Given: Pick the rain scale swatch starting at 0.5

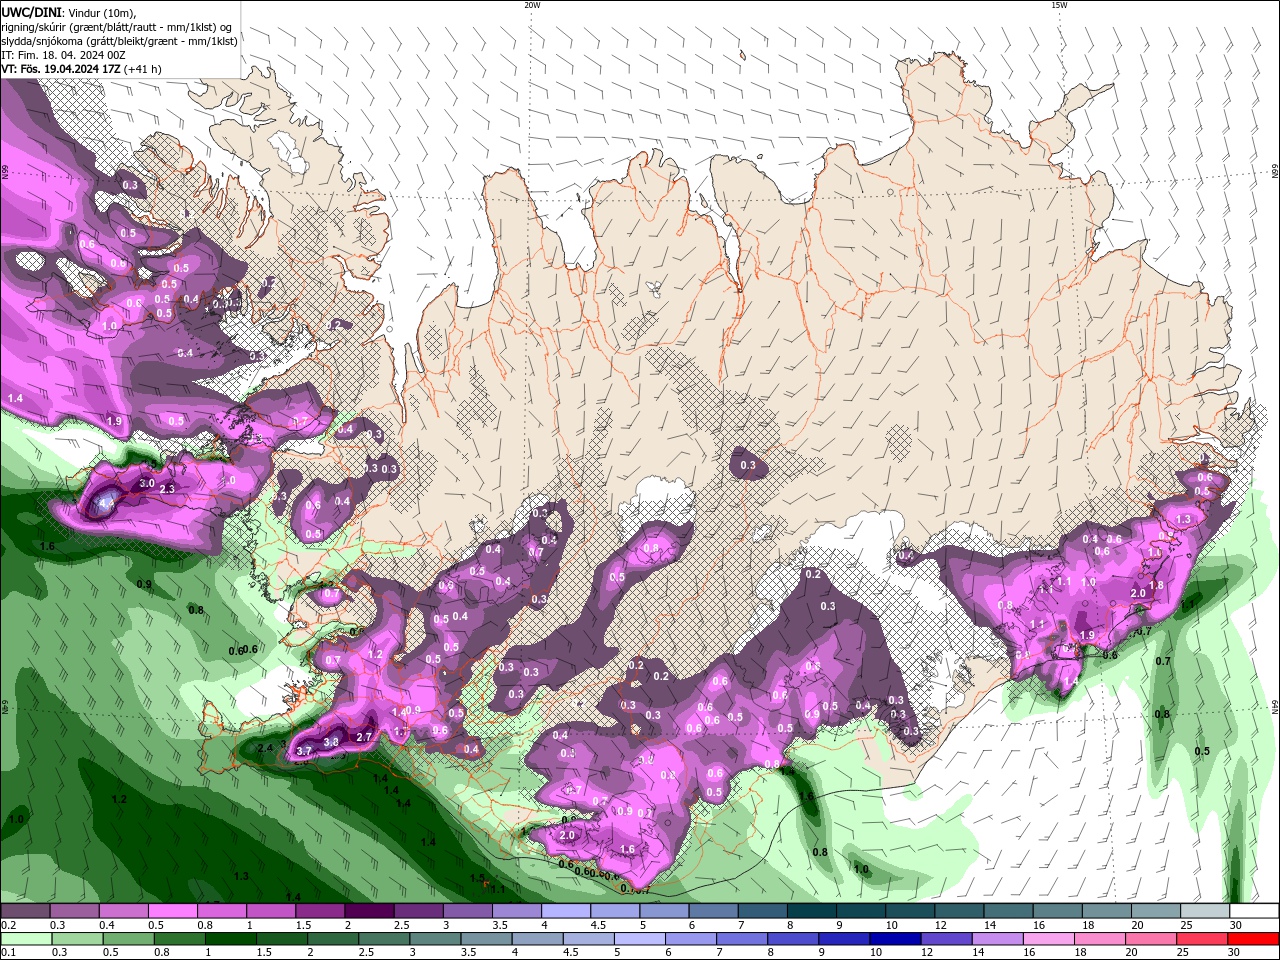Looking at the screenshot, I should coord(129,939).
